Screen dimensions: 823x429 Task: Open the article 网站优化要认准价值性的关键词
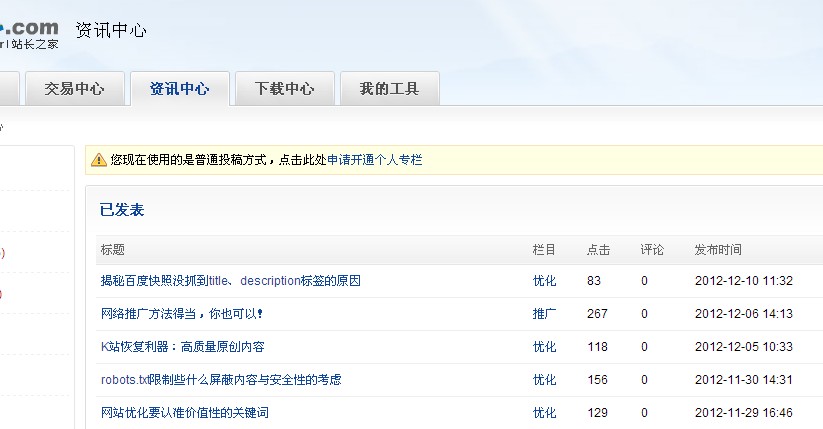(184, 413)
